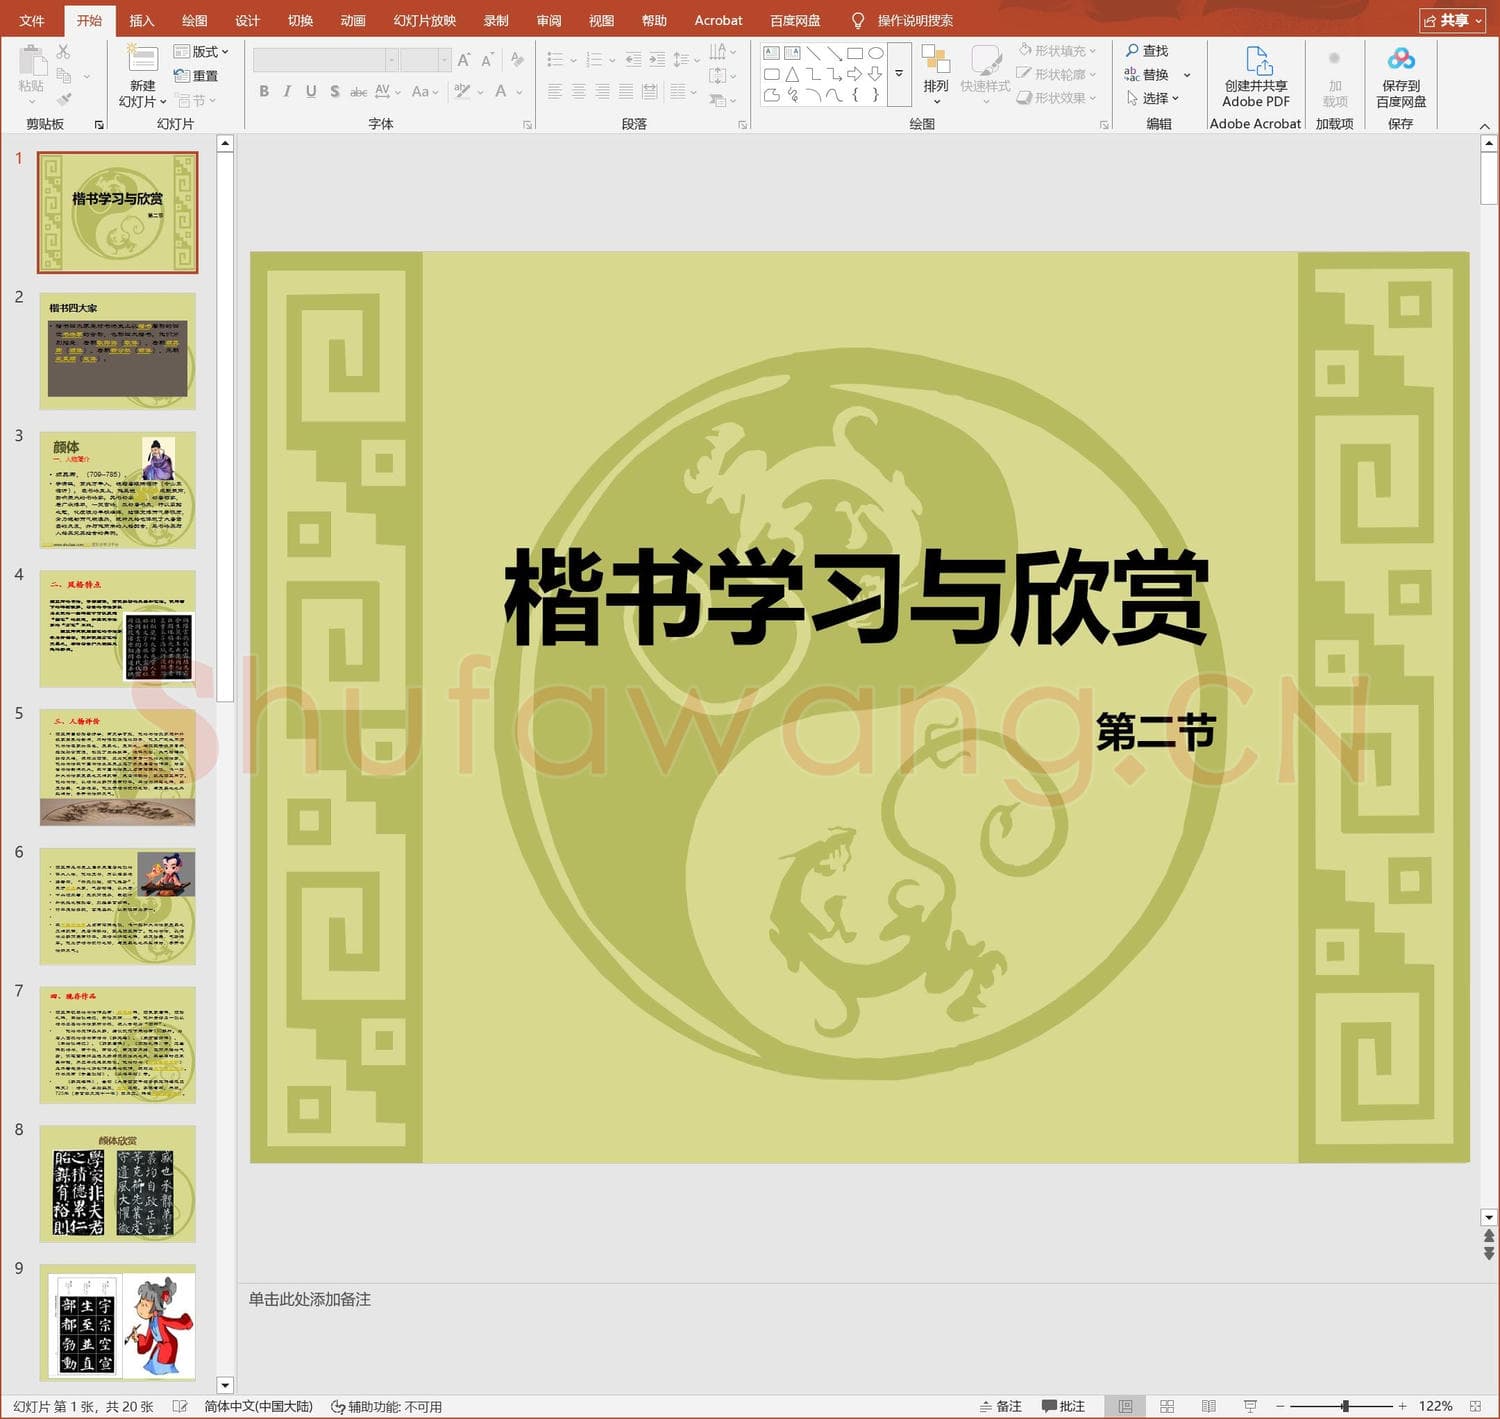Toggle Comments pane (批注) in status bar

(x=1063, y=1406)
